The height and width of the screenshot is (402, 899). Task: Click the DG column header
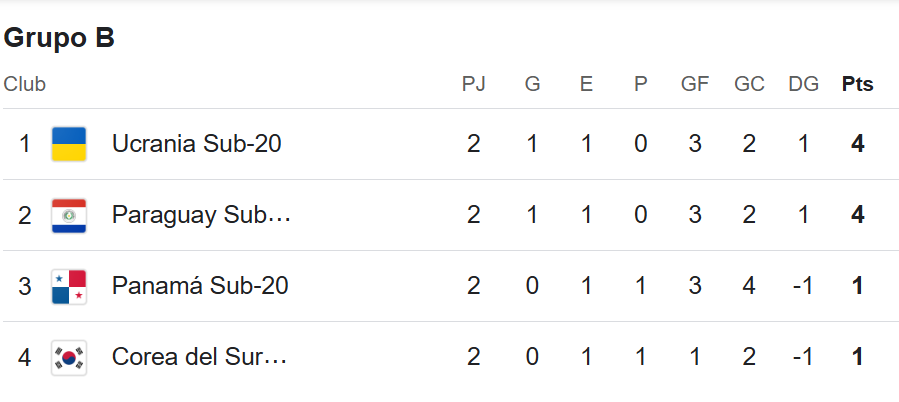pos(803,85)
